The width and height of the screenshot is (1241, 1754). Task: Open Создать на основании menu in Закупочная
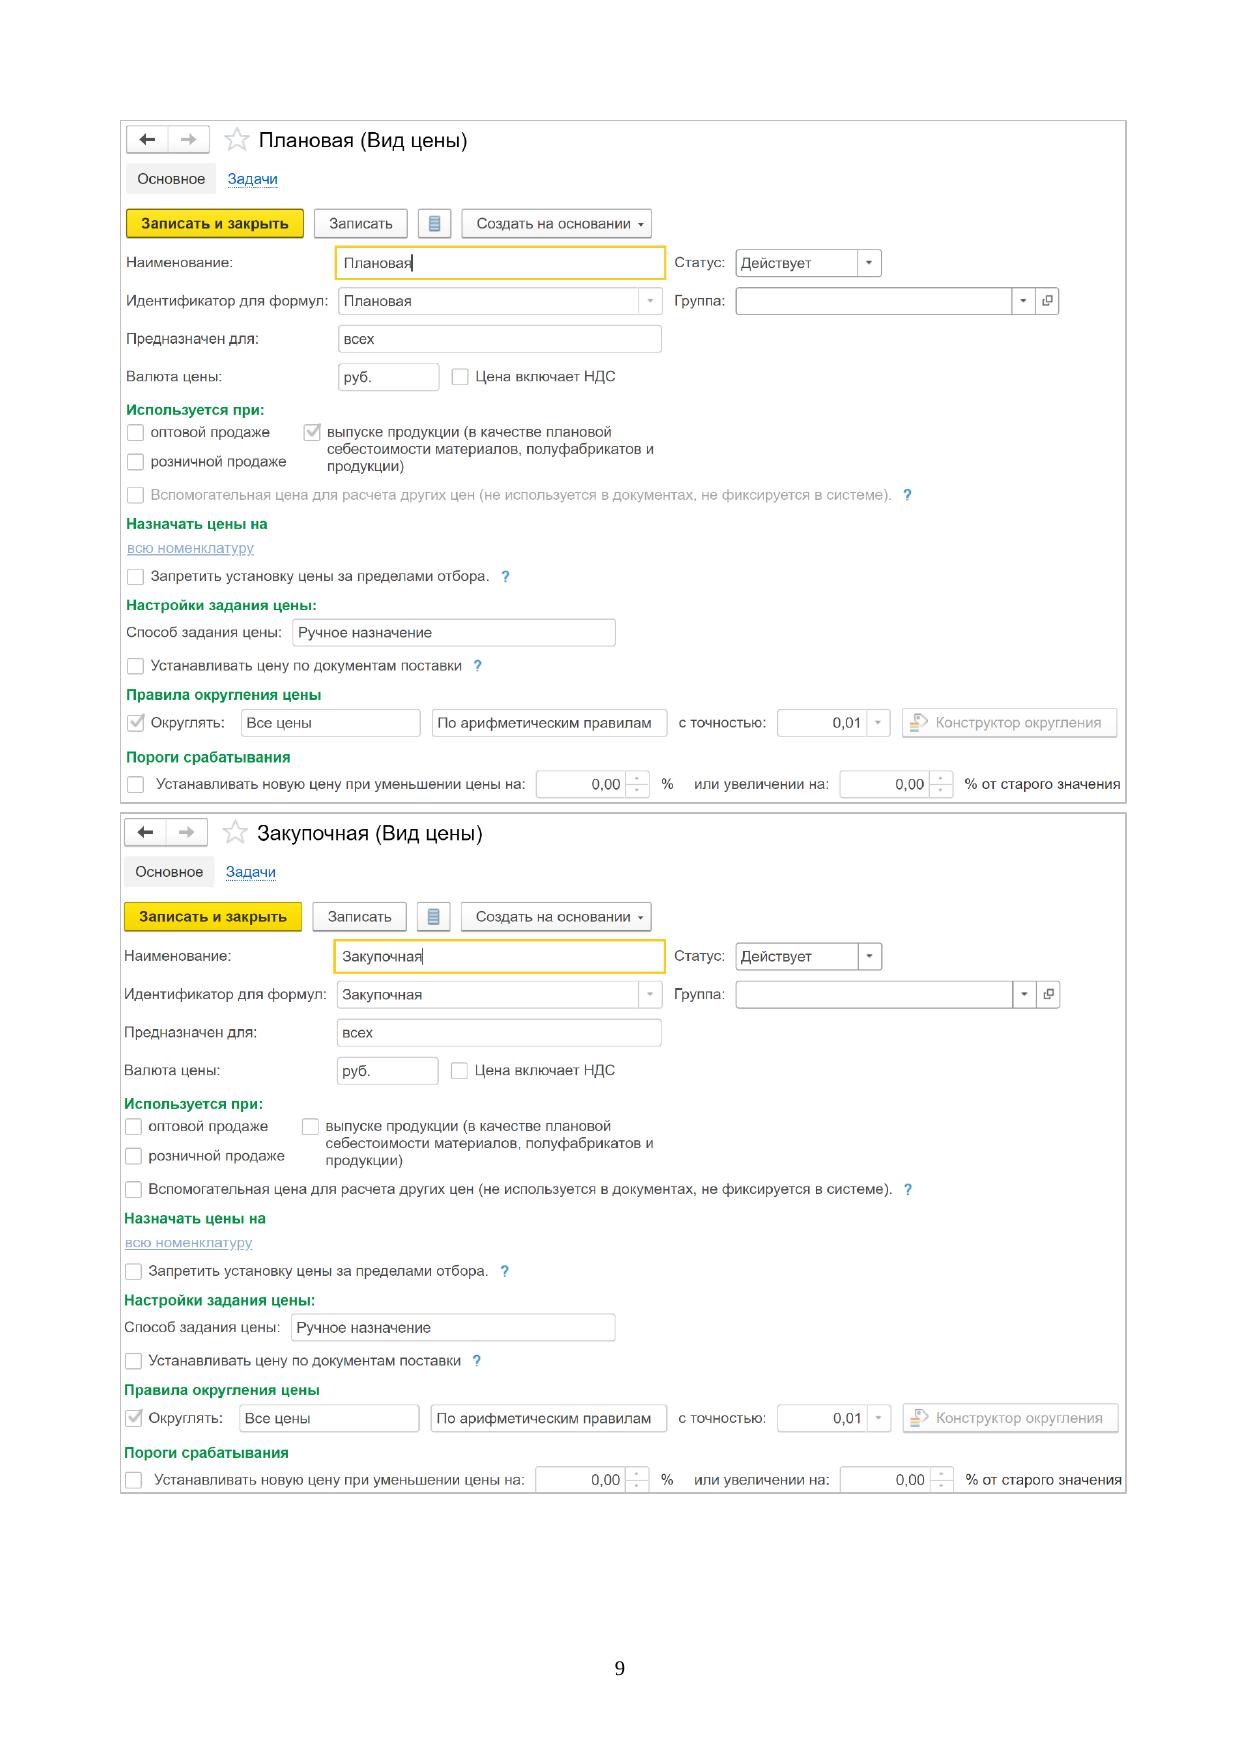click(x=556, y=917)
